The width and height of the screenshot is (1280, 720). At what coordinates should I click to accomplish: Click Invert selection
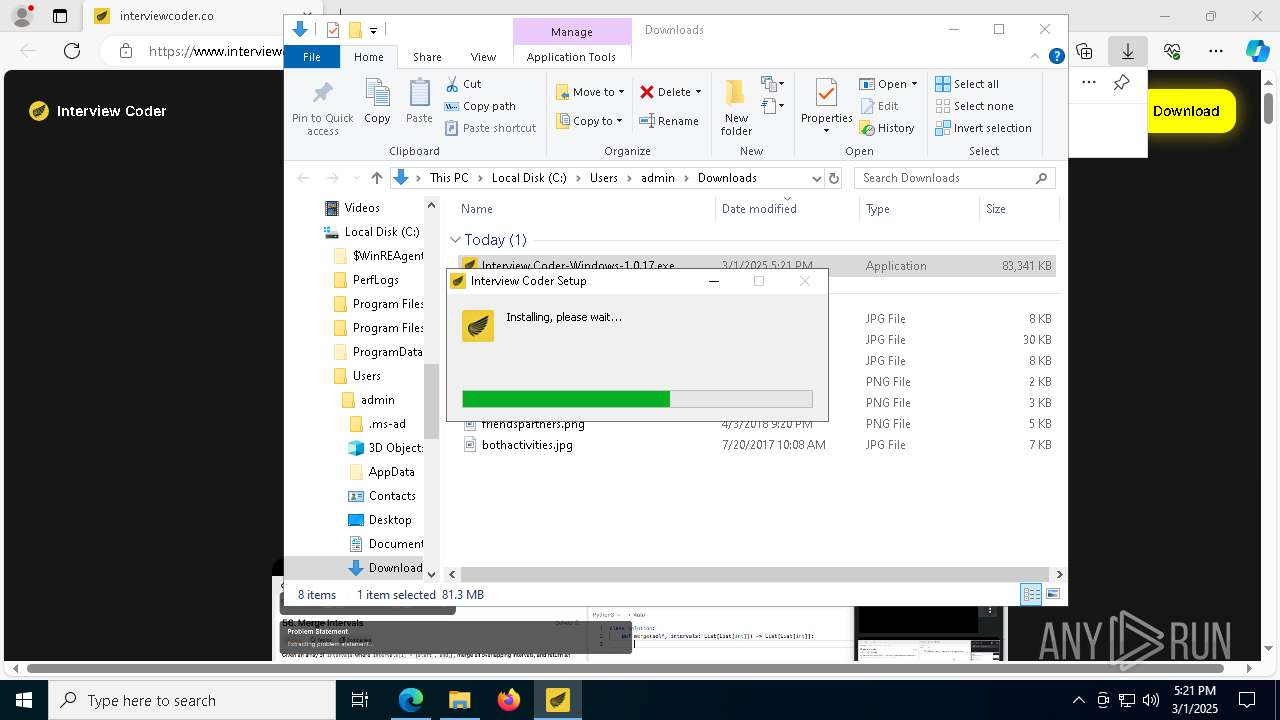[x=984, y=128]
